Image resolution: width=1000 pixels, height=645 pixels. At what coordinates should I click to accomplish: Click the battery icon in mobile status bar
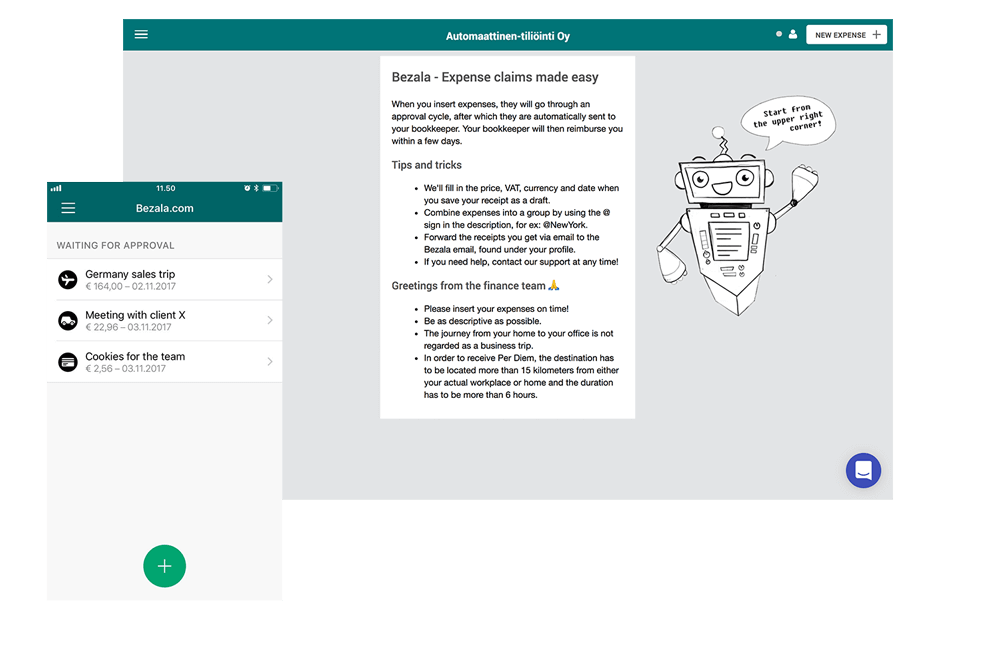[x=270, y=188]
